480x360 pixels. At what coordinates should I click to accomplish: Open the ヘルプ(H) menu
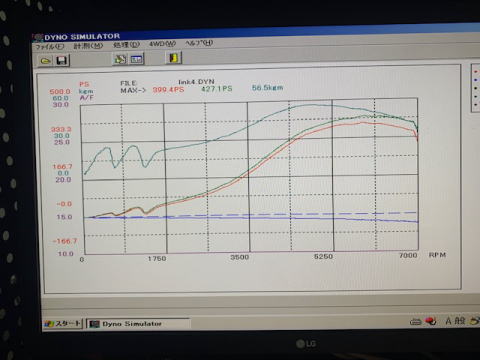[199, 43]
